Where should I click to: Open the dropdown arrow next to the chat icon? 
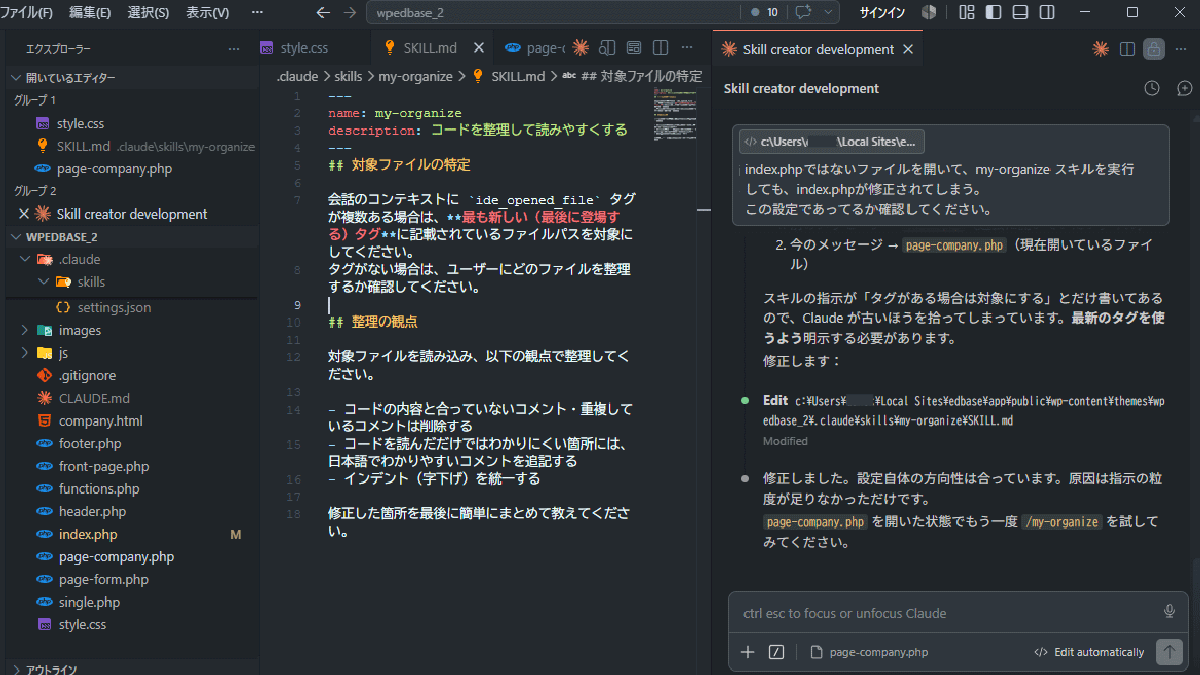[827, 13]
